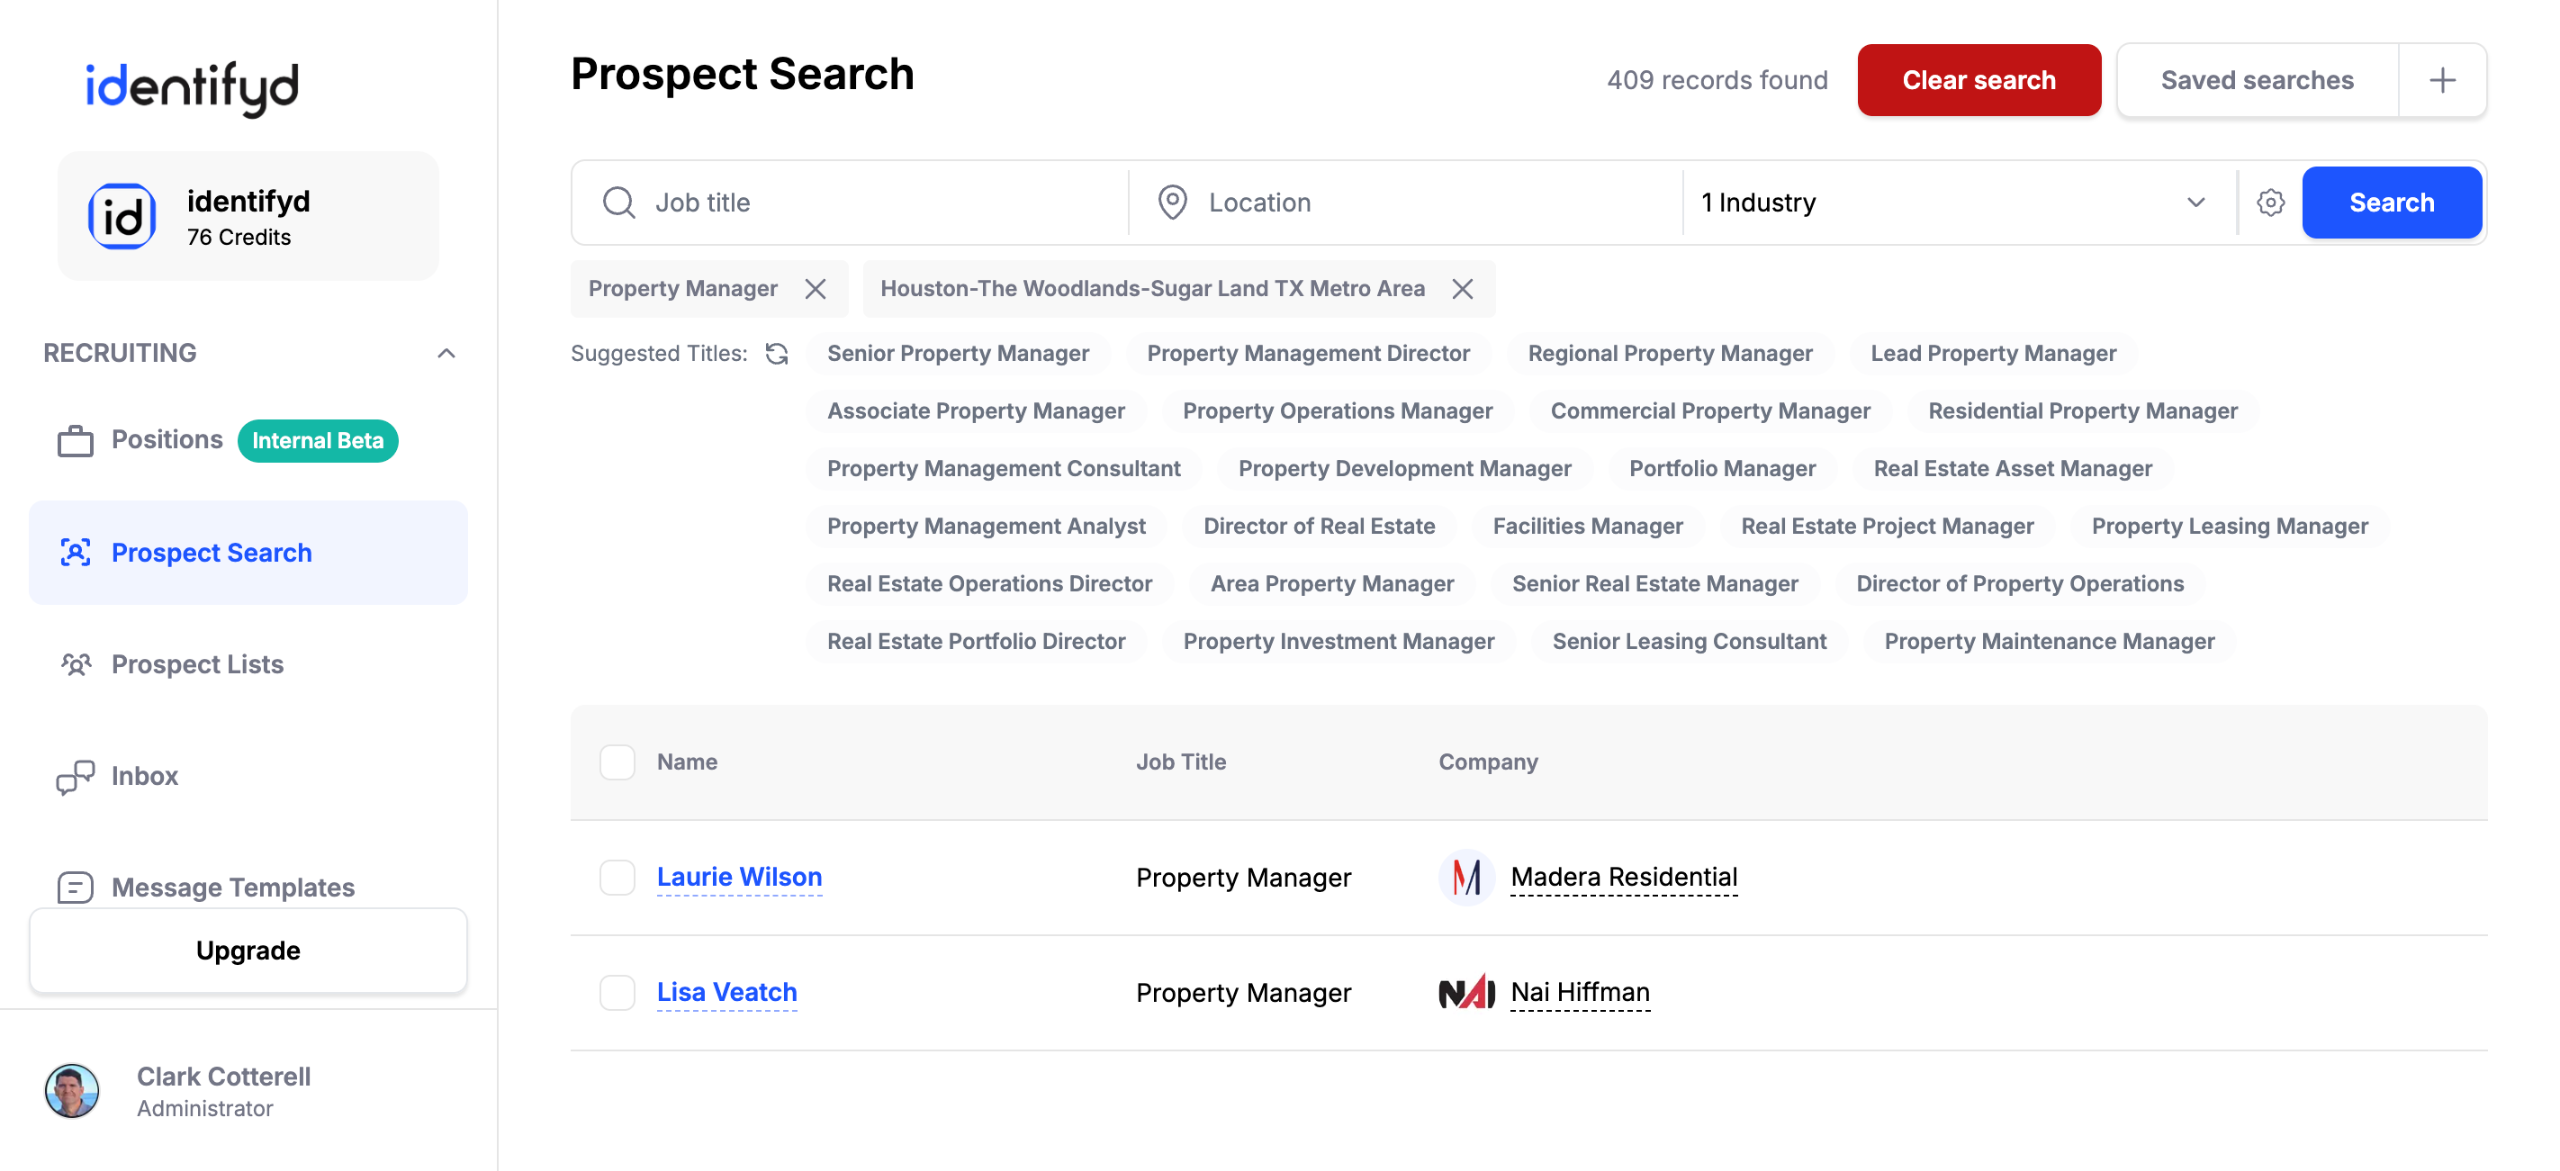Click the identifyd logo at the top left
This screenshot has height=1171, width=2560.
point(192,88)
